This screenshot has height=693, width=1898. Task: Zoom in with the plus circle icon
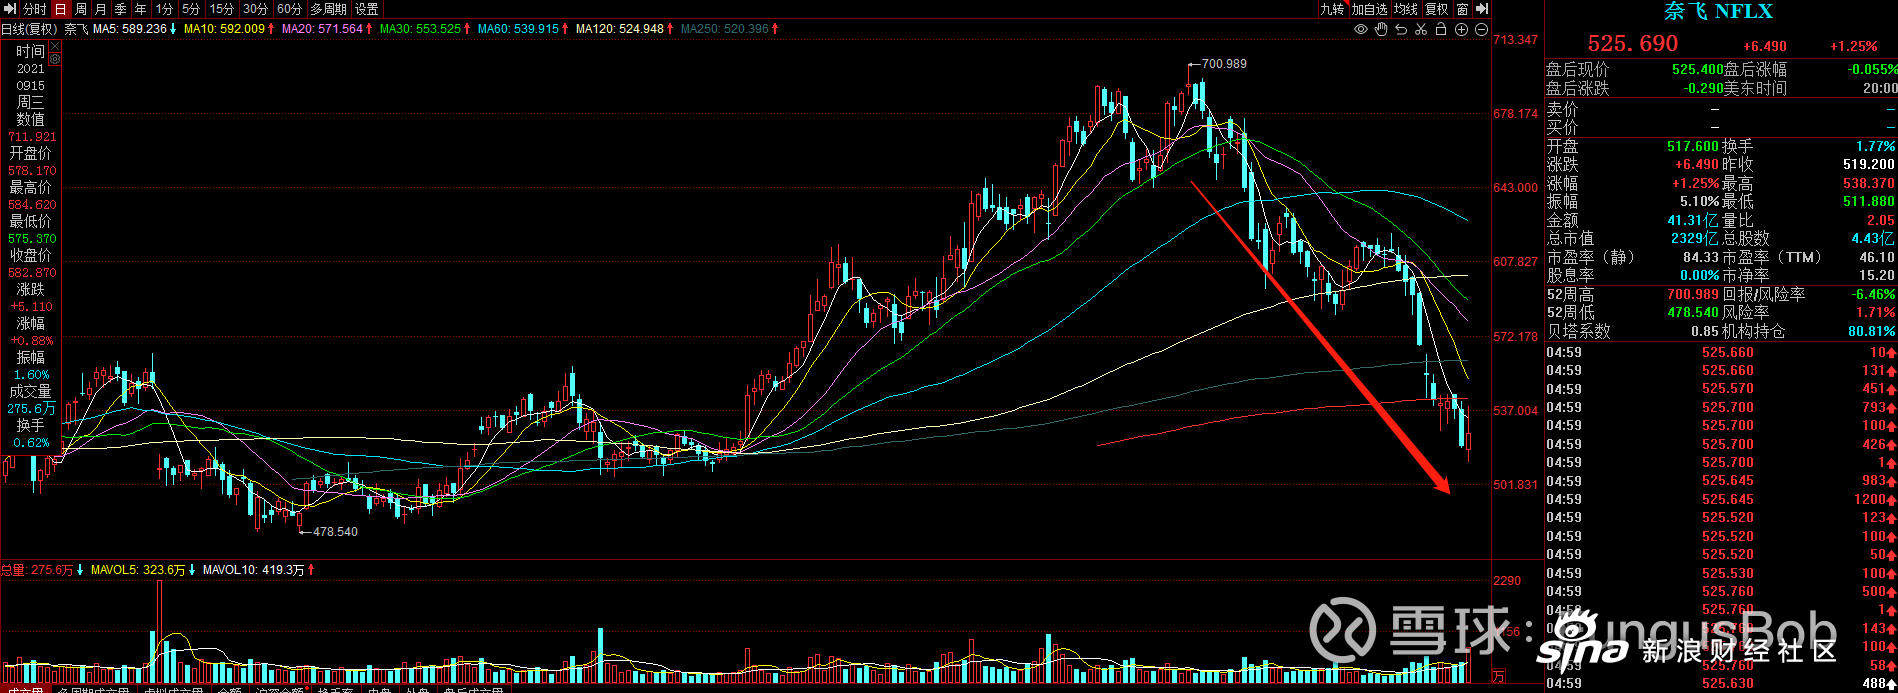(x=1461, y=30)
